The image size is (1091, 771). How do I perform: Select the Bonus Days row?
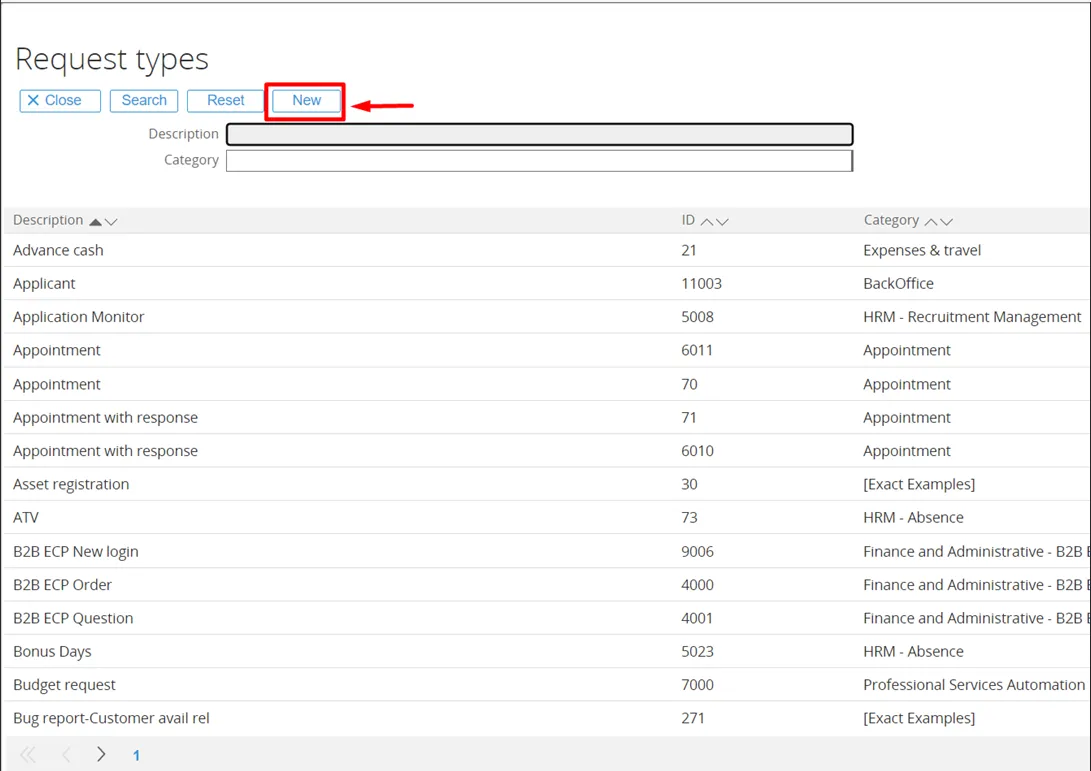coord(52,651)
